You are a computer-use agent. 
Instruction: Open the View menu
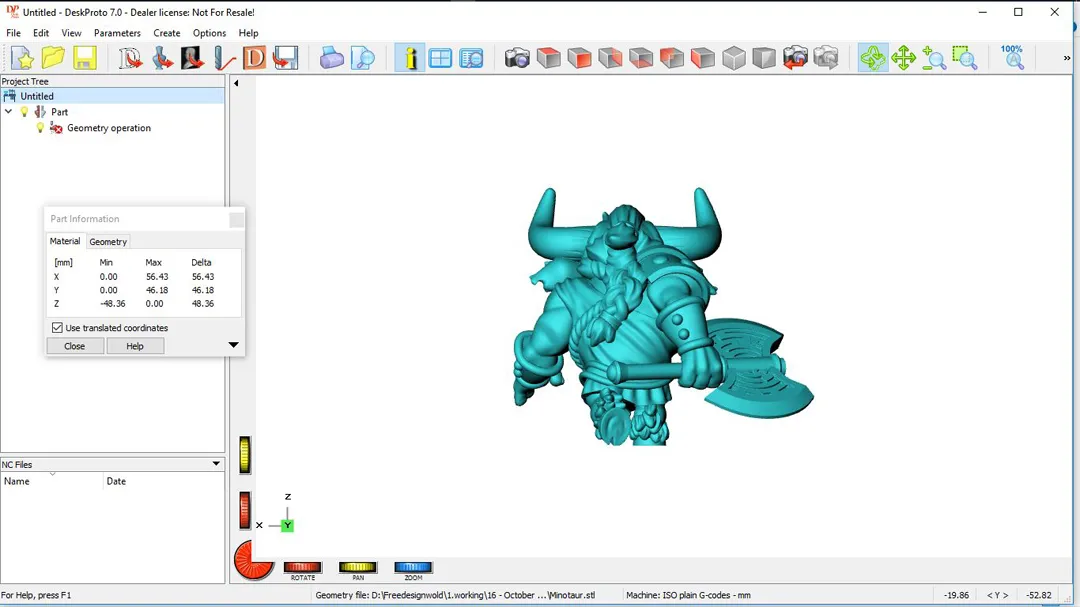click(71, 32)
